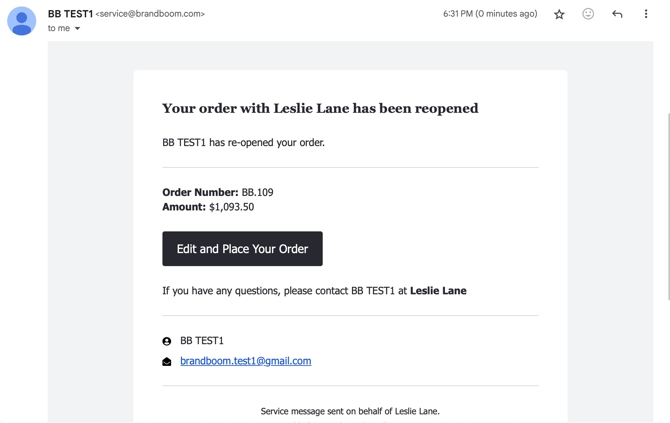670x423 pixels.
Task: Click the 'to me' recipient text
Action: [59, 29]
